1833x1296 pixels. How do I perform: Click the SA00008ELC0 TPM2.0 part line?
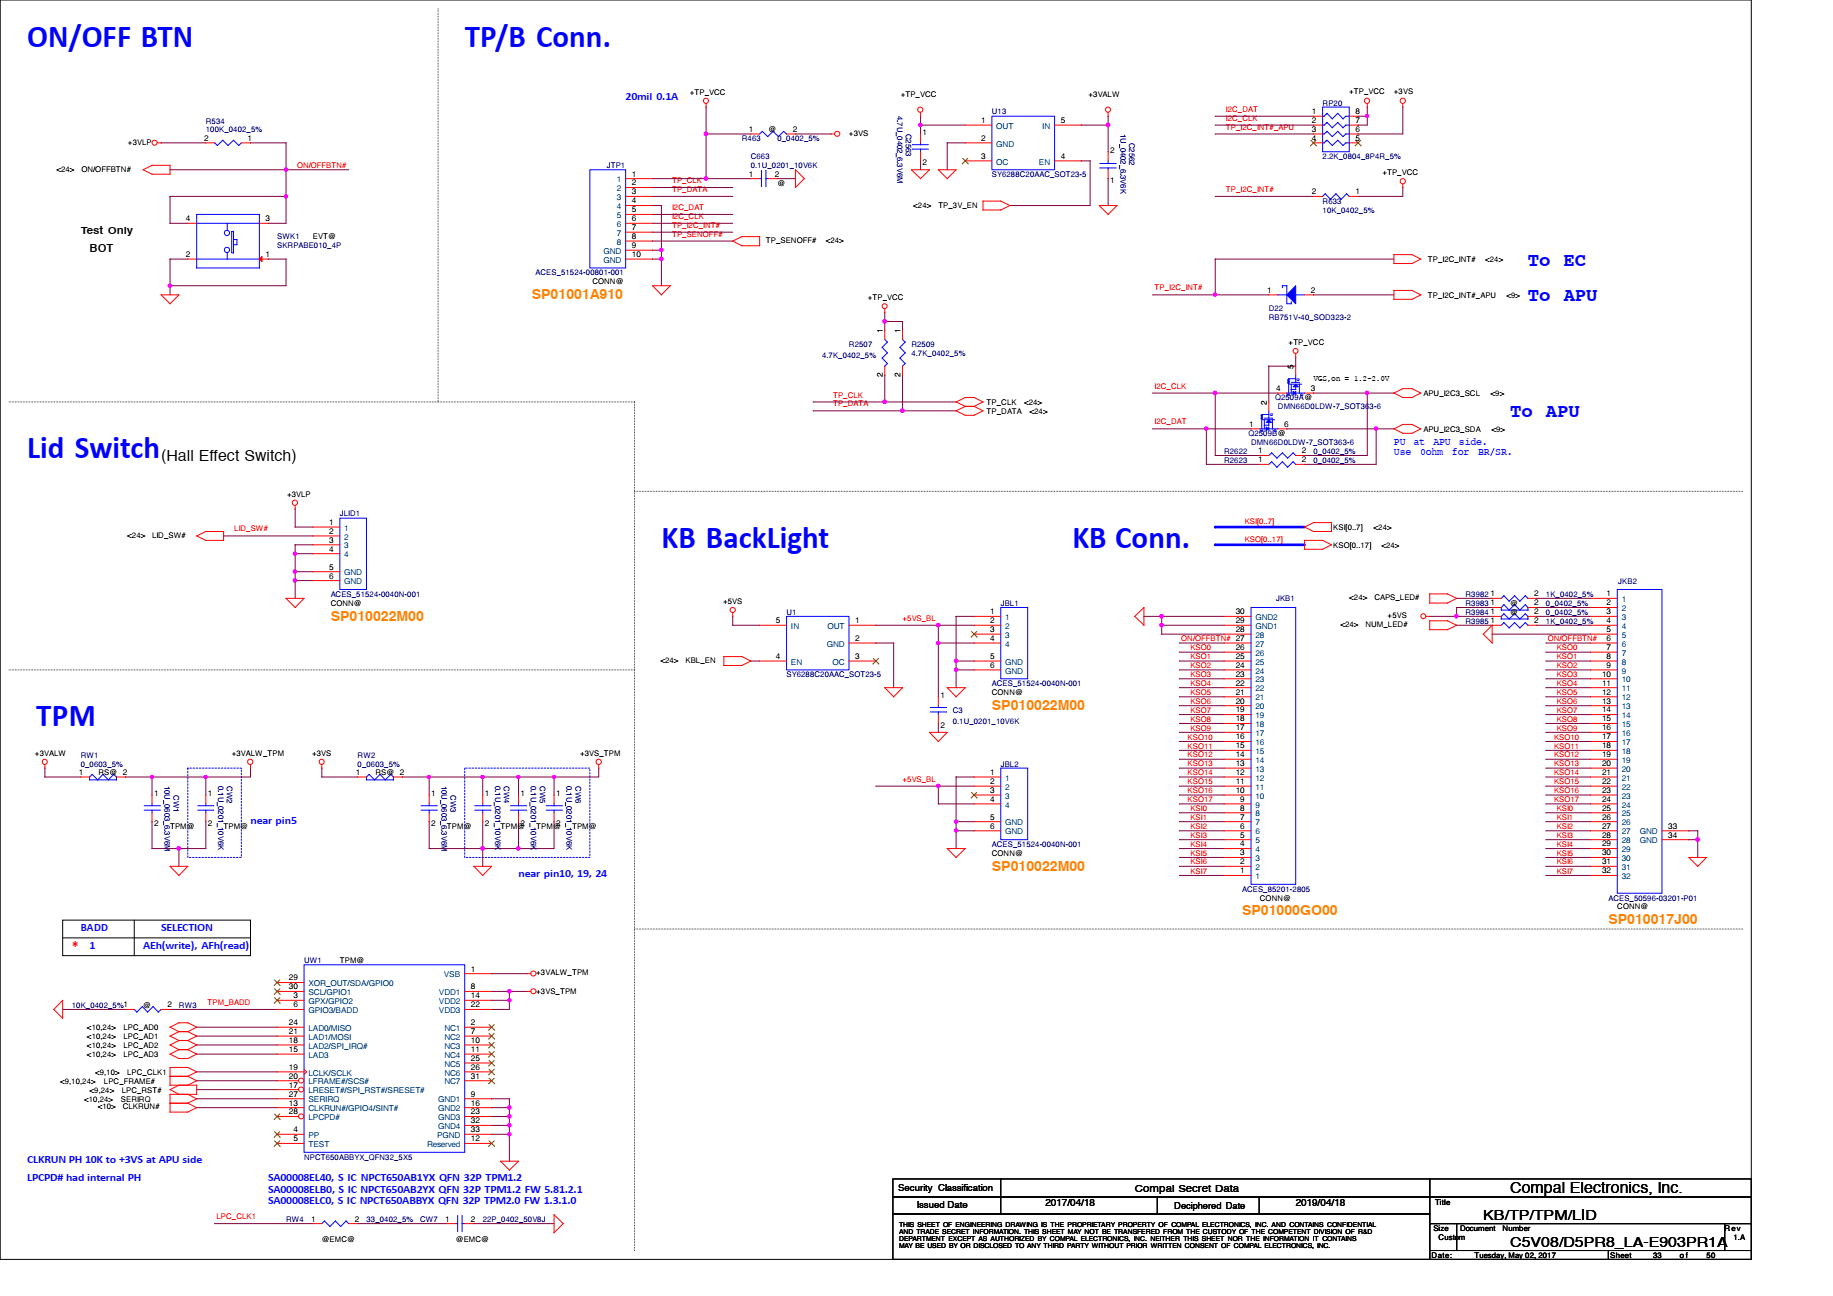click(x=422, y=1201)
